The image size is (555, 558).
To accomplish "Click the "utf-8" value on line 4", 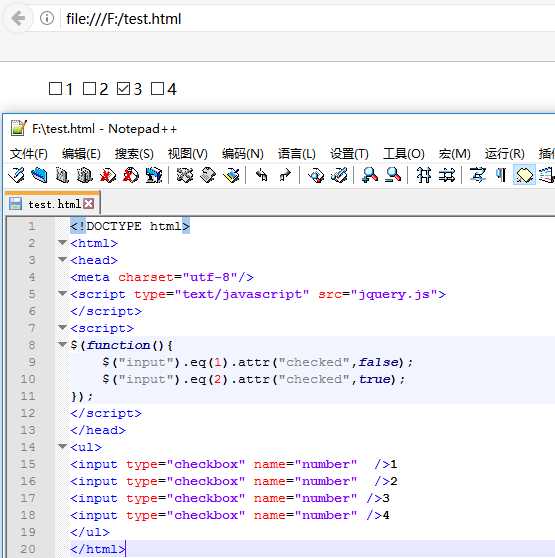I will pyautogui.click(x=210, y=277).
